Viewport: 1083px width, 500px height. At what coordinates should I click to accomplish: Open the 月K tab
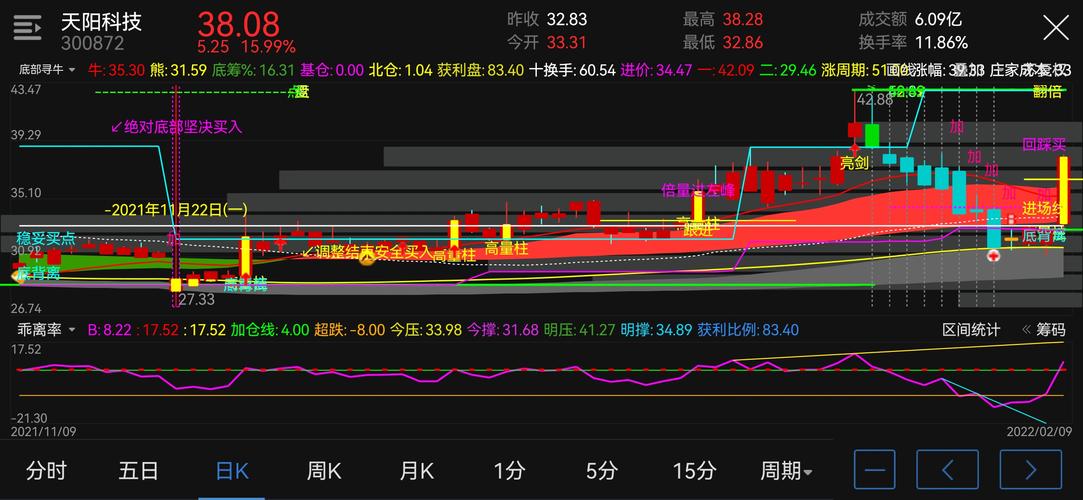(416, 471)
